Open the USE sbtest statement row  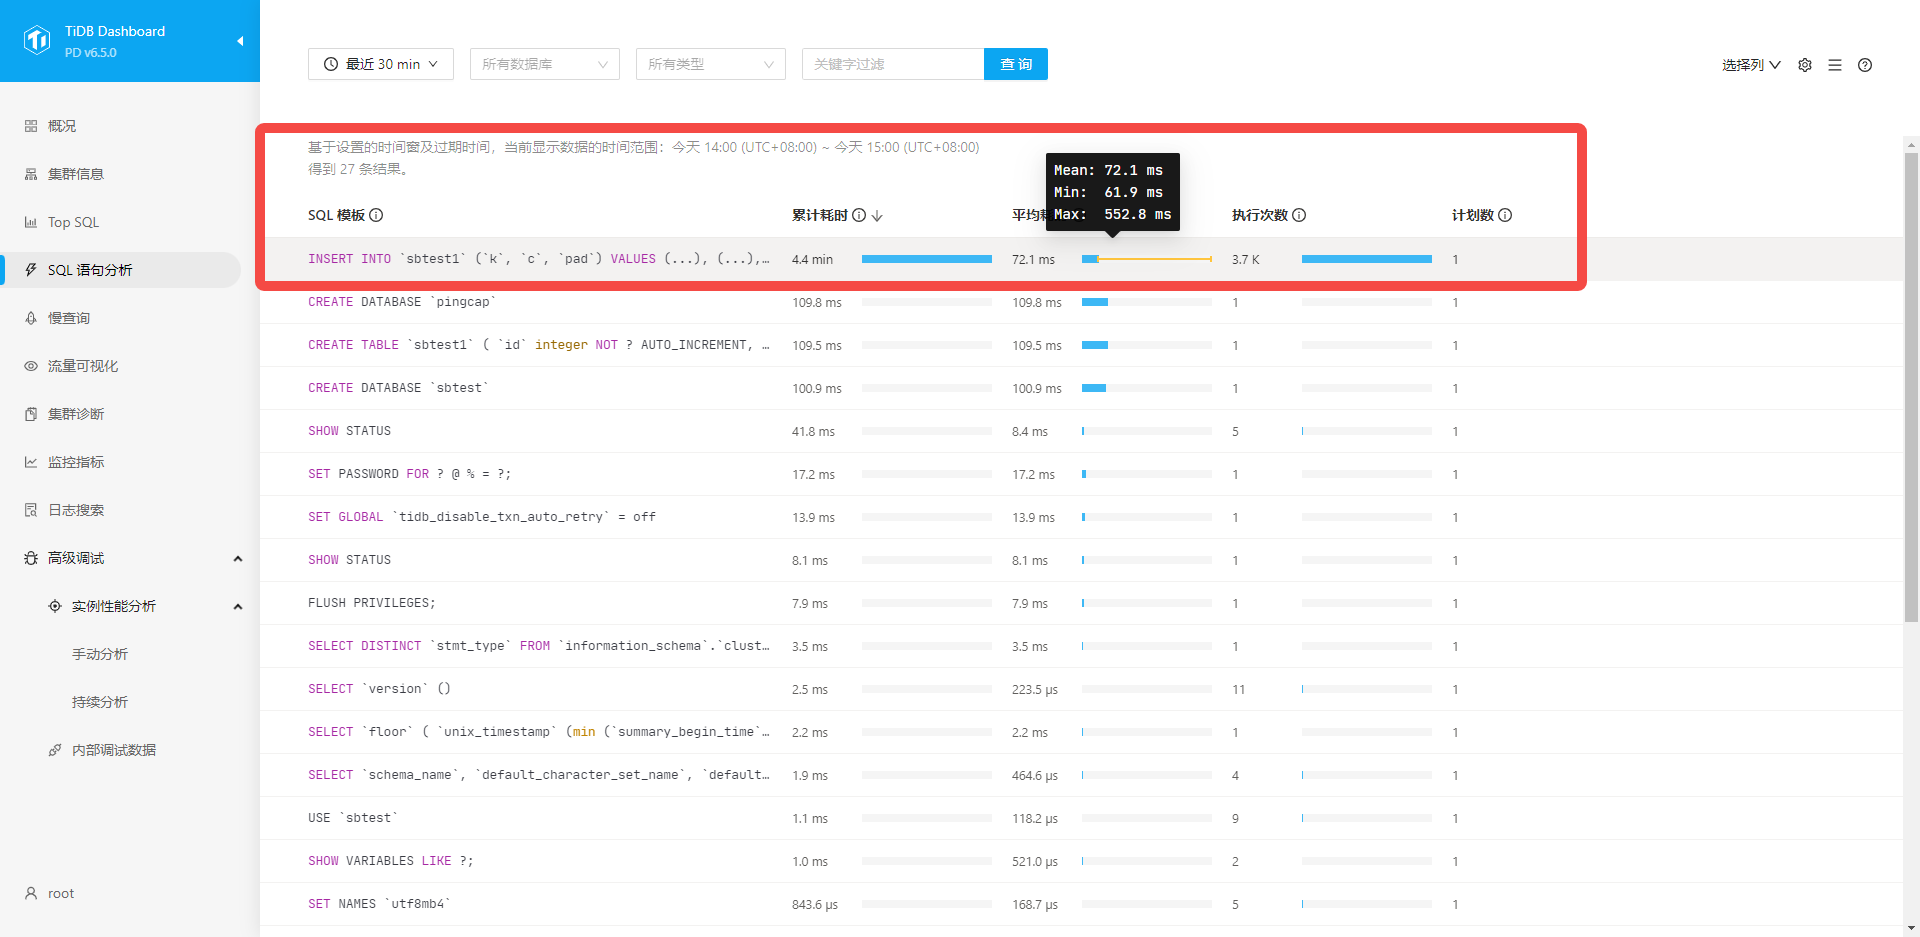pos(1082,818)
